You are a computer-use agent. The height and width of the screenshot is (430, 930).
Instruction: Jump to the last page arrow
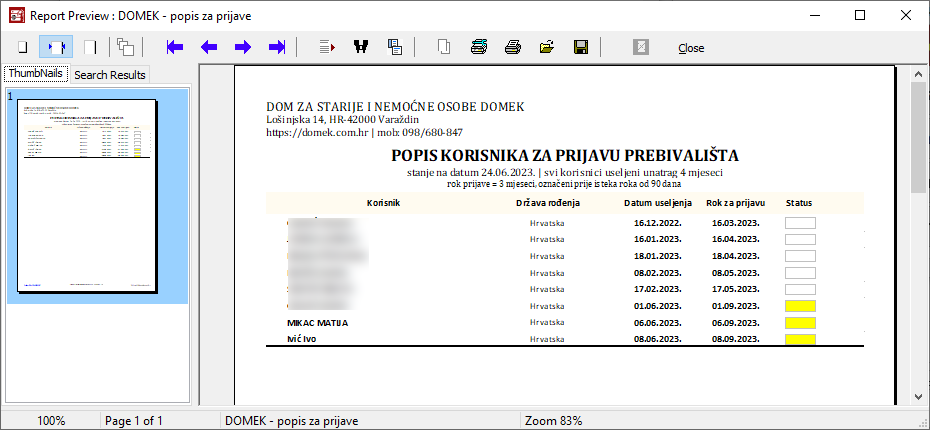[x=278, y=47]
